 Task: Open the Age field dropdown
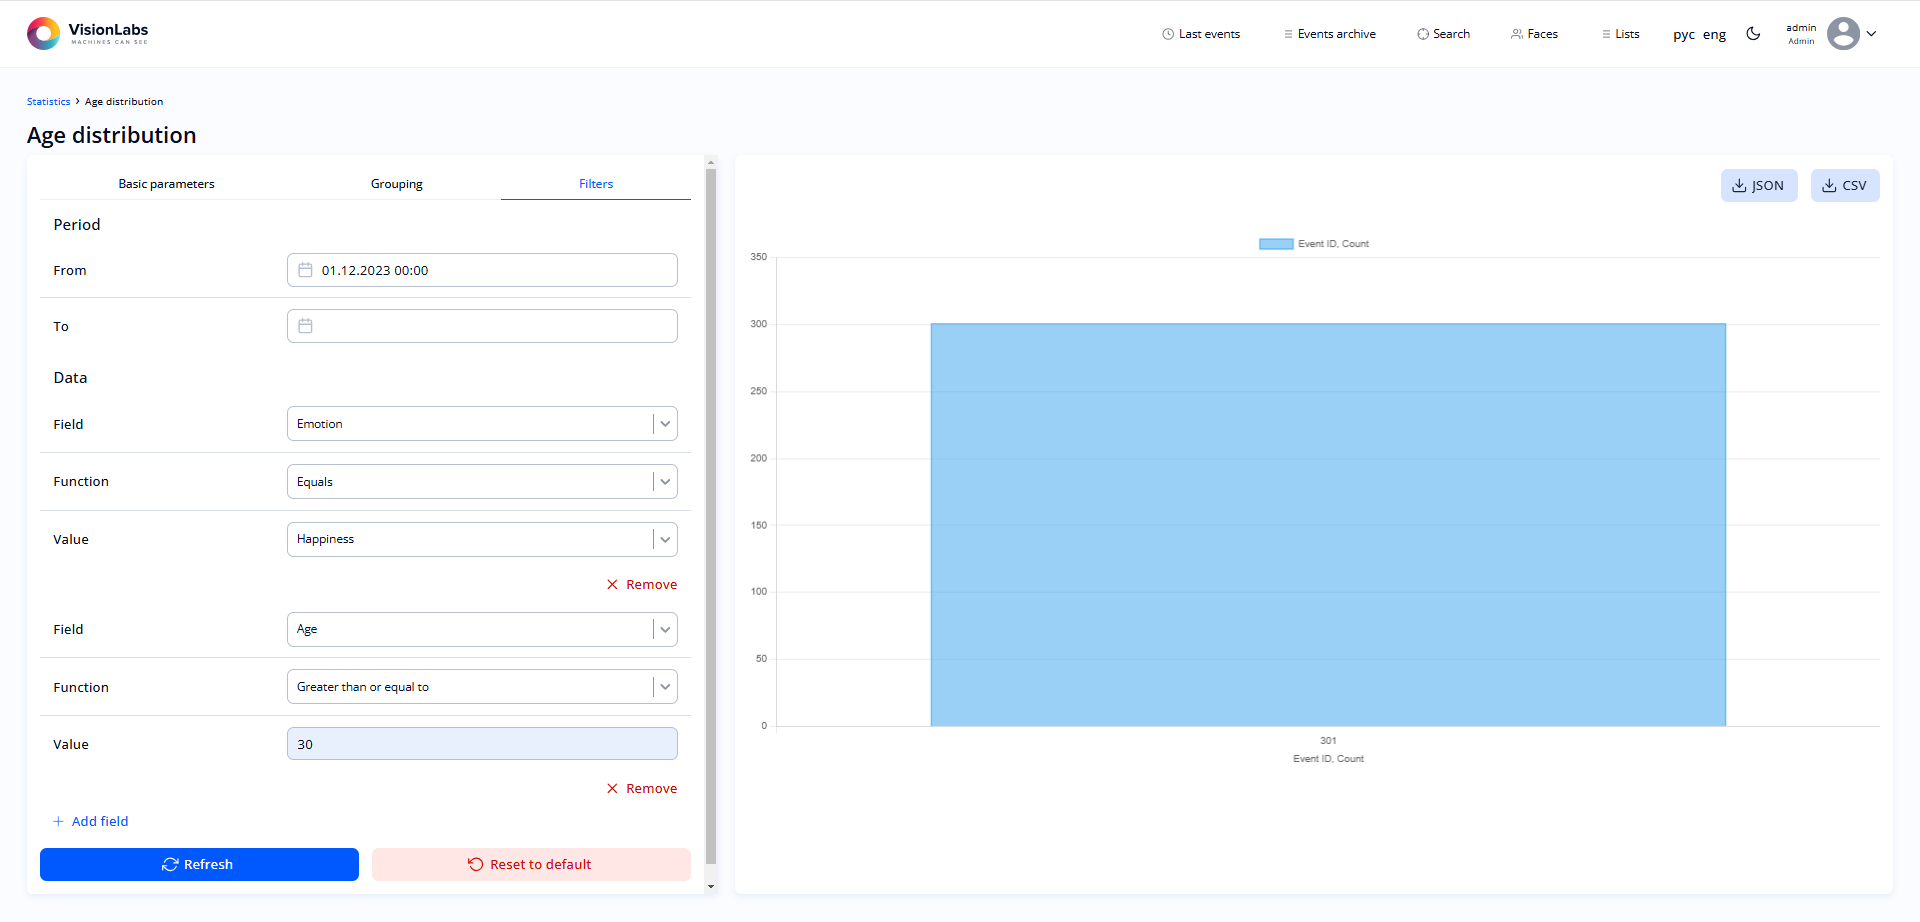tap(482, 629)
